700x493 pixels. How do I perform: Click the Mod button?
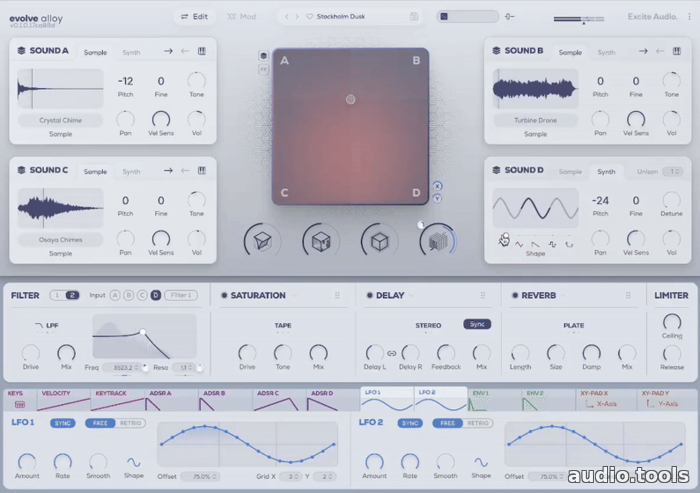coord(242,17)
